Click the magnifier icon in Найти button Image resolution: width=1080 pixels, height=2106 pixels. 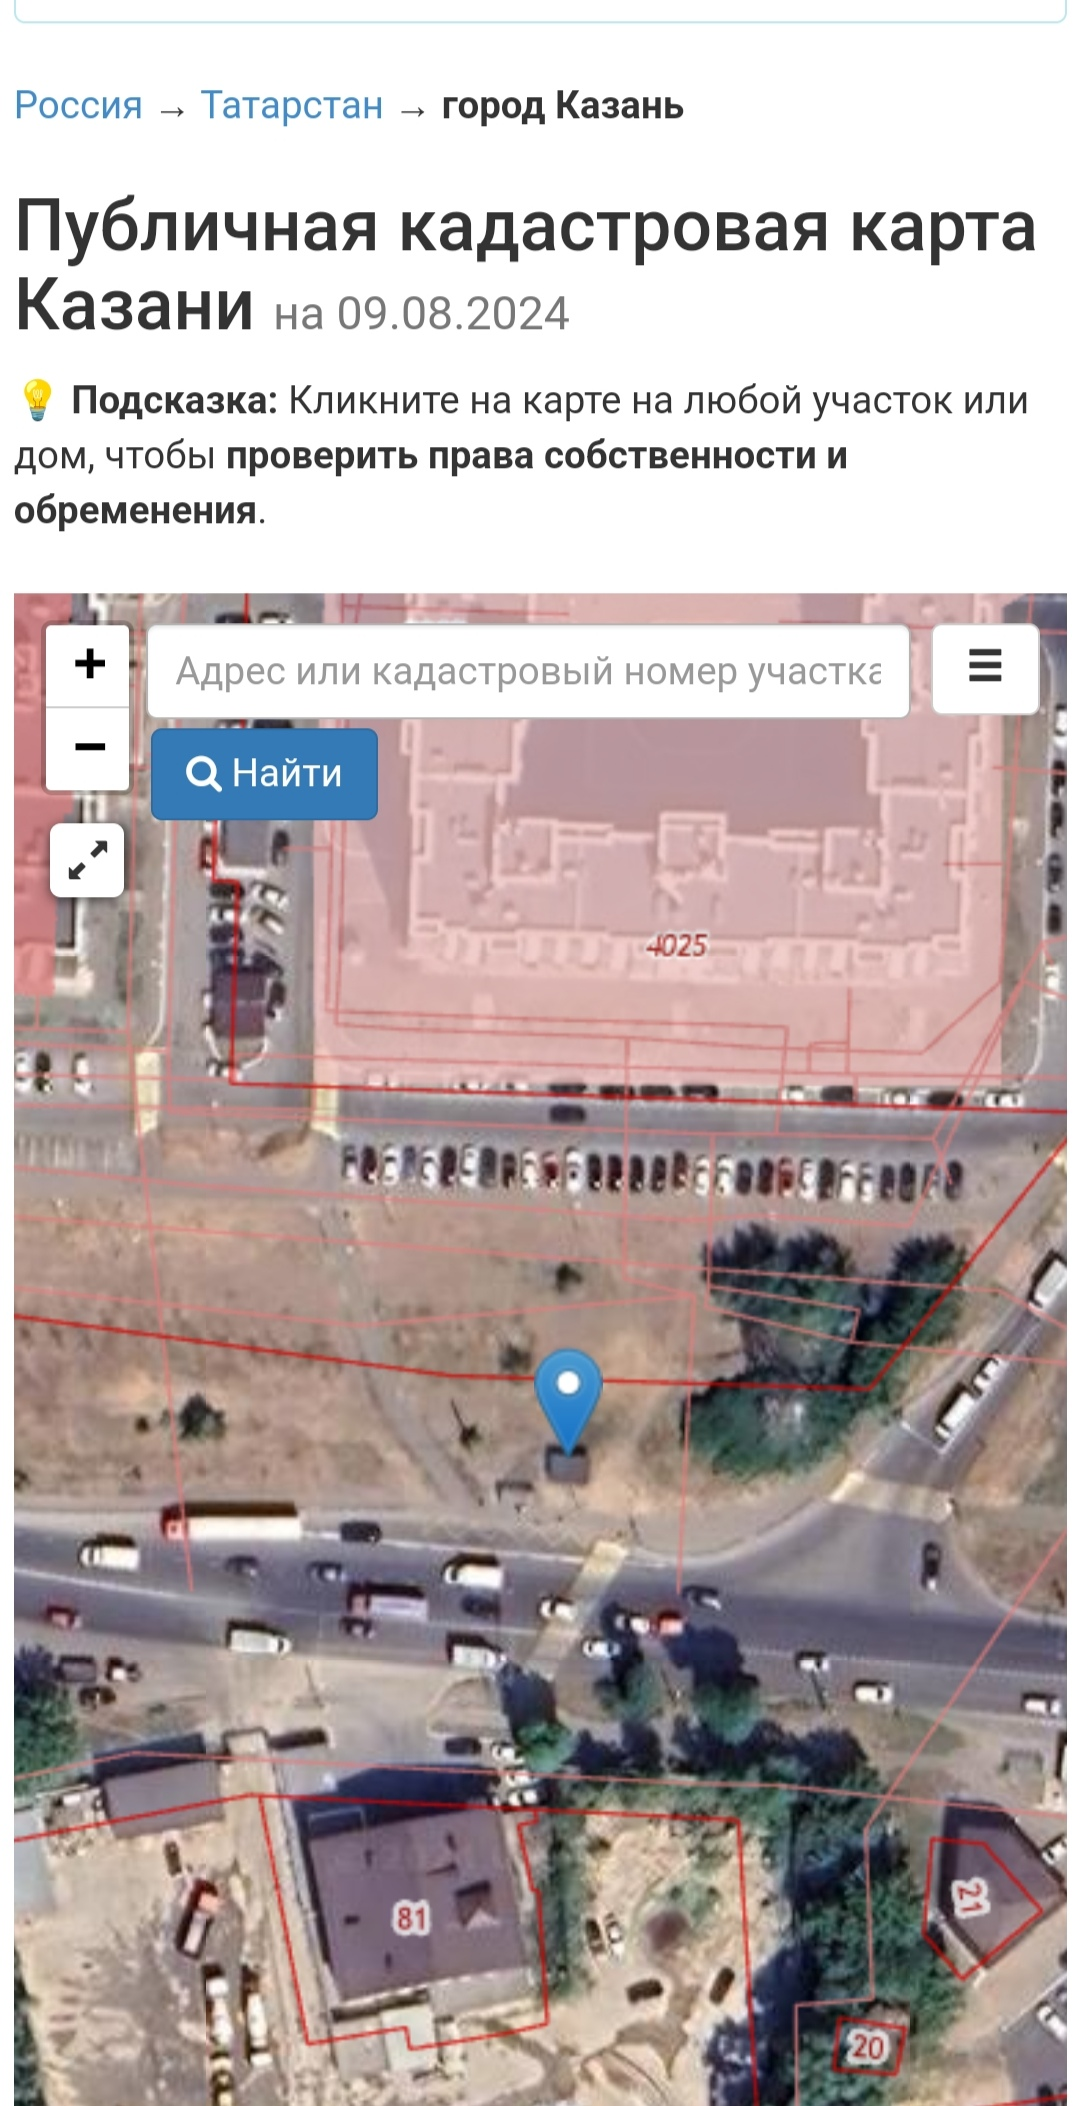204,774
